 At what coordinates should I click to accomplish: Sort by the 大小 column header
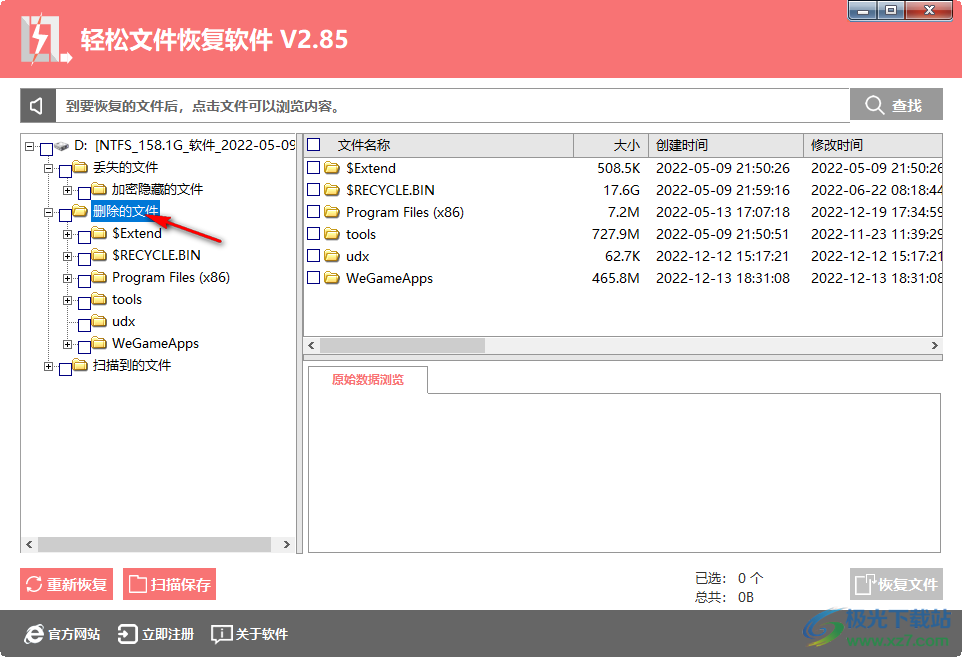click(x=611, y=145)
